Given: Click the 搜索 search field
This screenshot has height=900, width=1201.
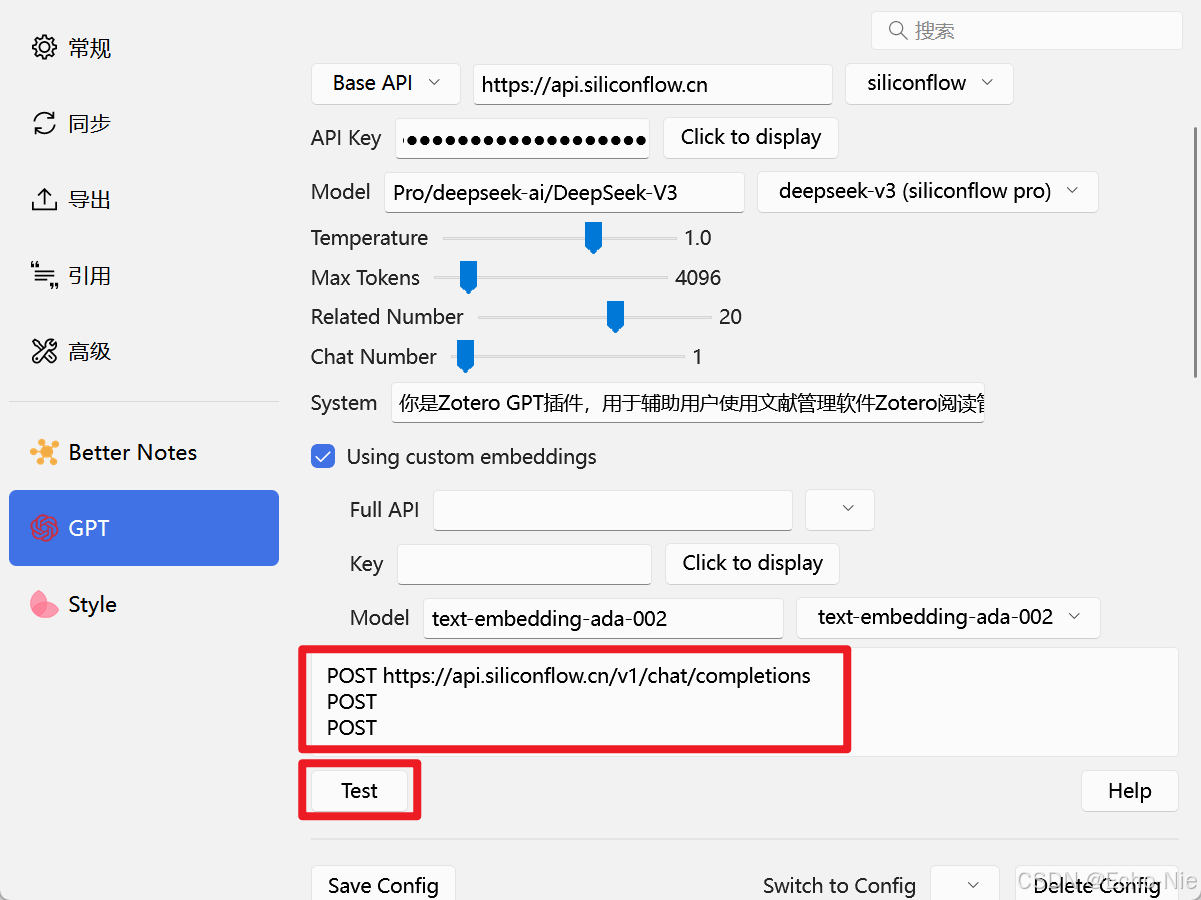Looking at the screenshot, I should pos(1027,31).
